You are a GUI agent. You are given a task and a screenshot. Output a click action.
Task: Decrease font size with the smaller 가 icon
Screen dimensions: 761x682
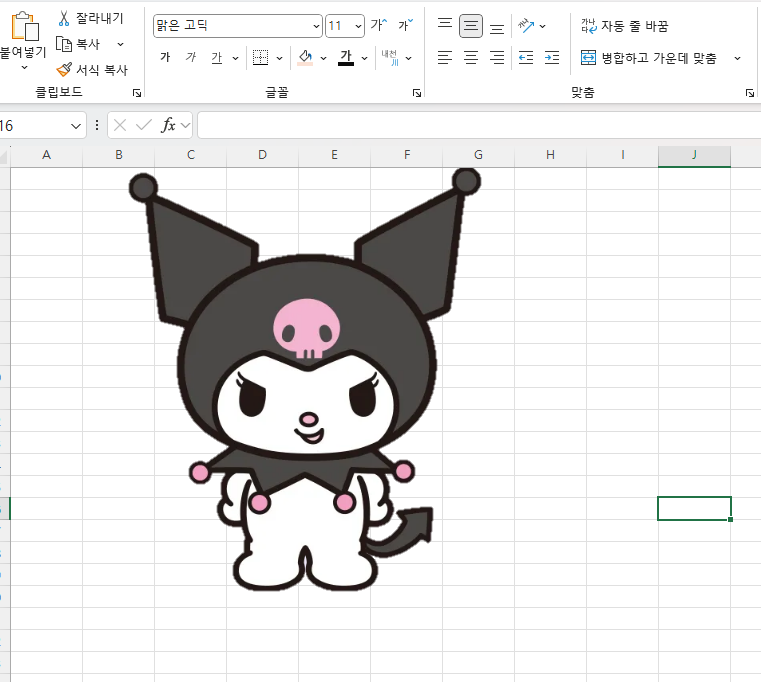[x=405, y=25]
